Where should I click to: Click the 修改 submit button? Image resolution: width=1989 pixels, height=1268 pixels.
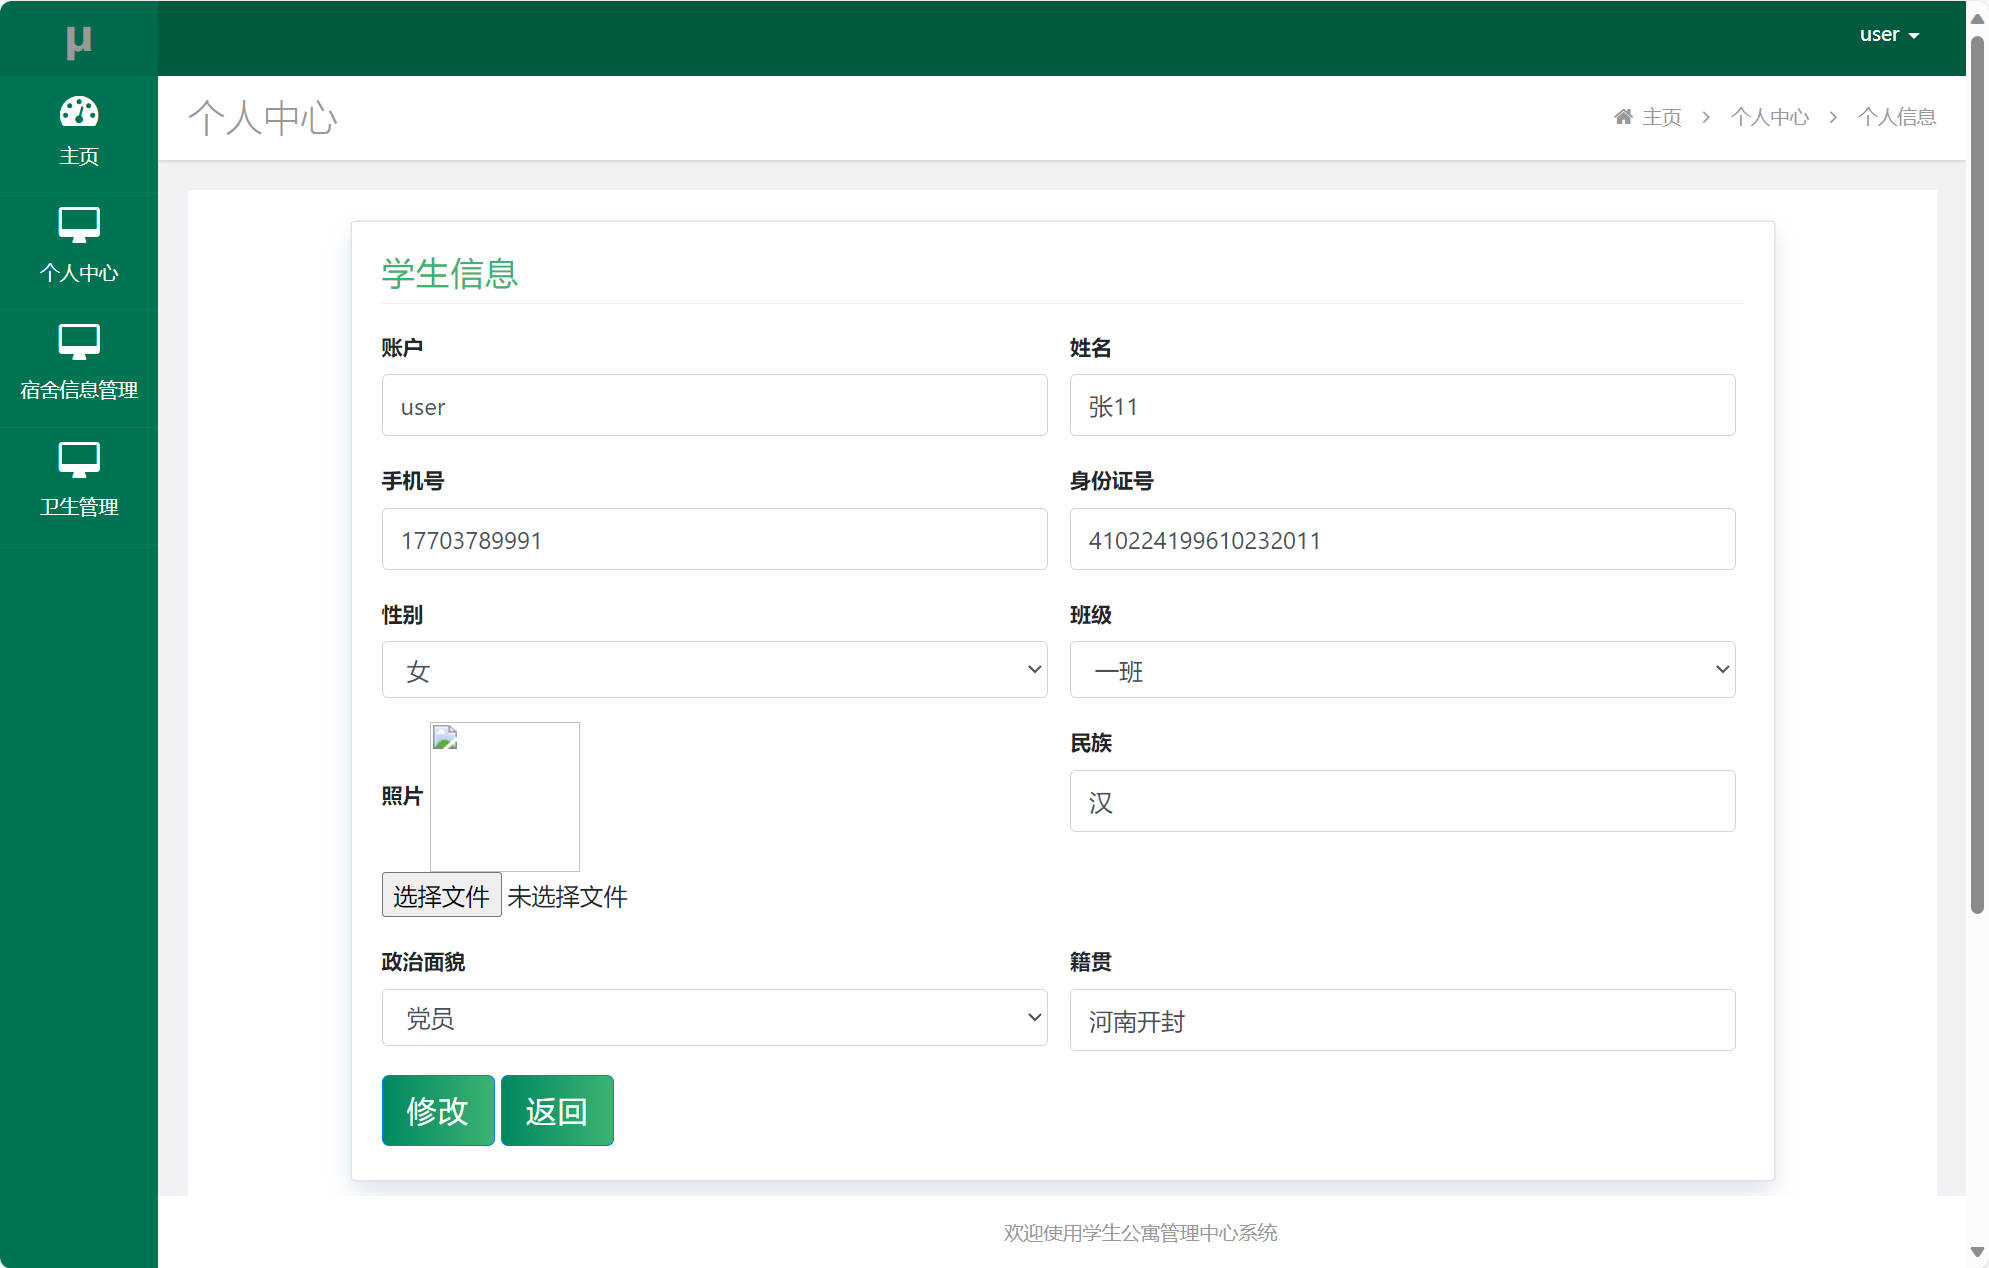tap(437, 1110)
